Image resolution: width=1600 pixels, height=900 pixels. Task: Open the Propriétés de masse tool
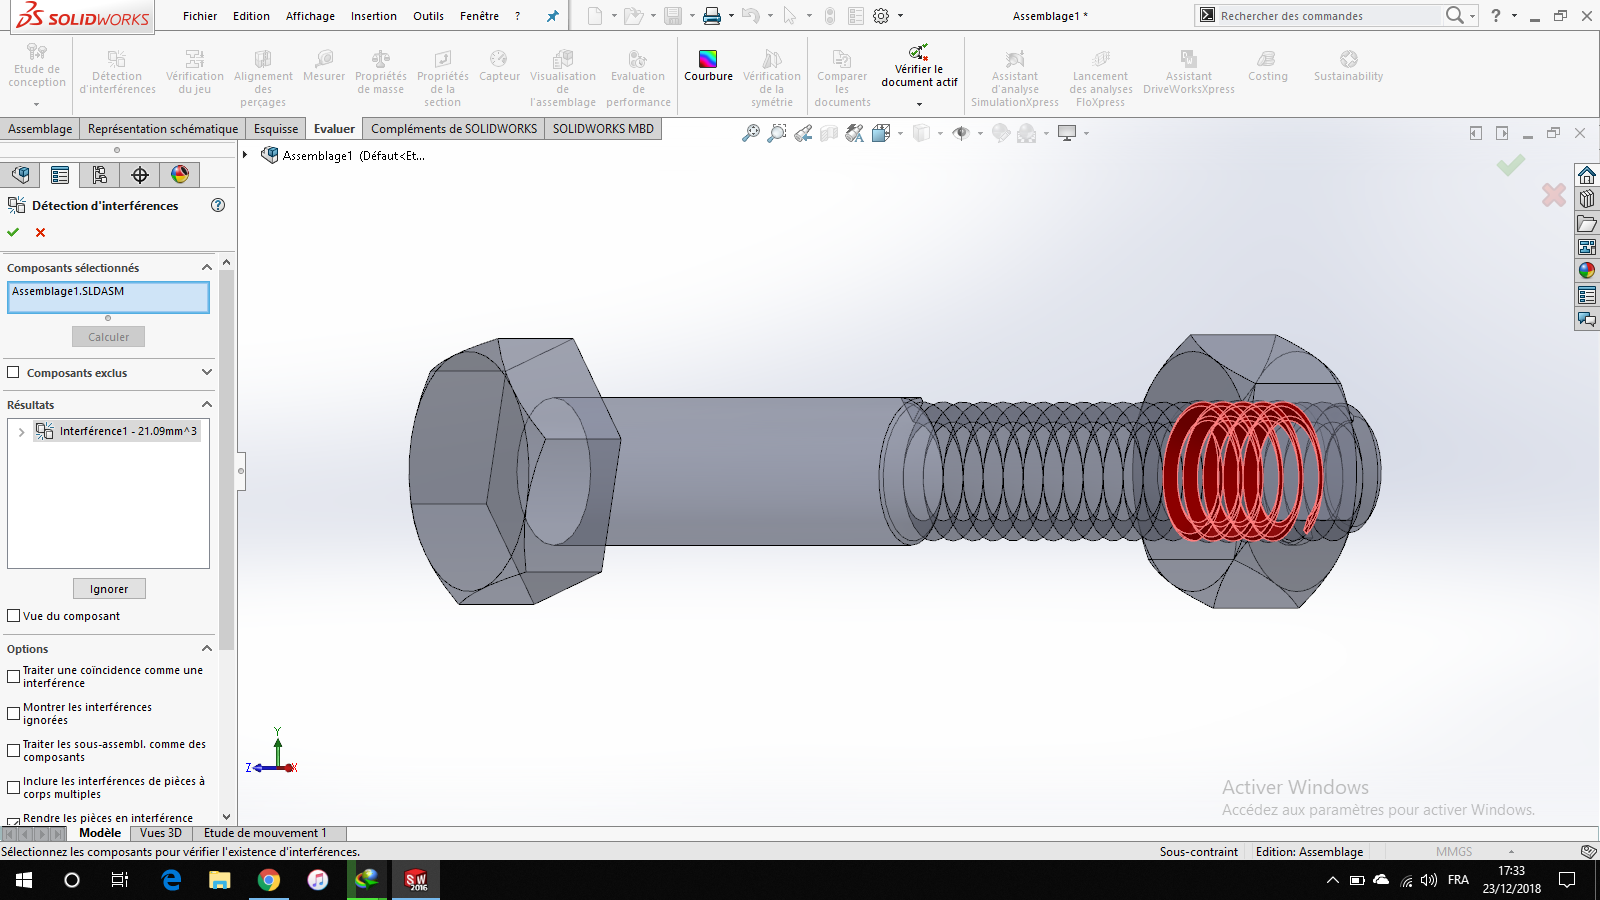380,75
